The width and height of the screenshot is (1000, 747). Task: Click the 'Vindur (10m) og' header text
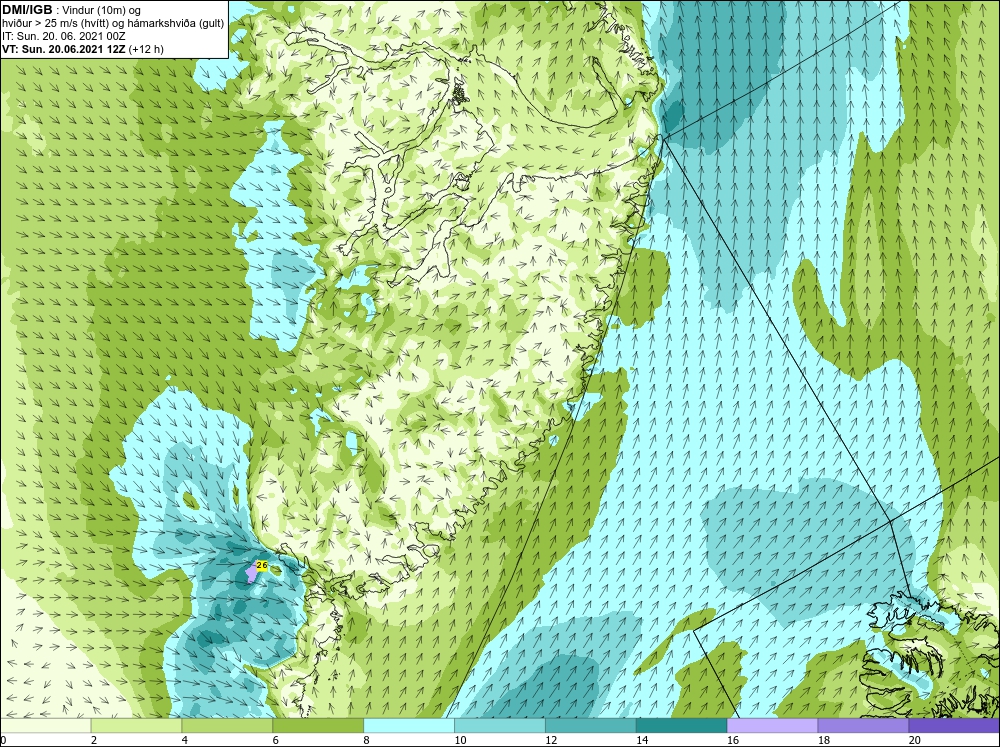[103, 10]
